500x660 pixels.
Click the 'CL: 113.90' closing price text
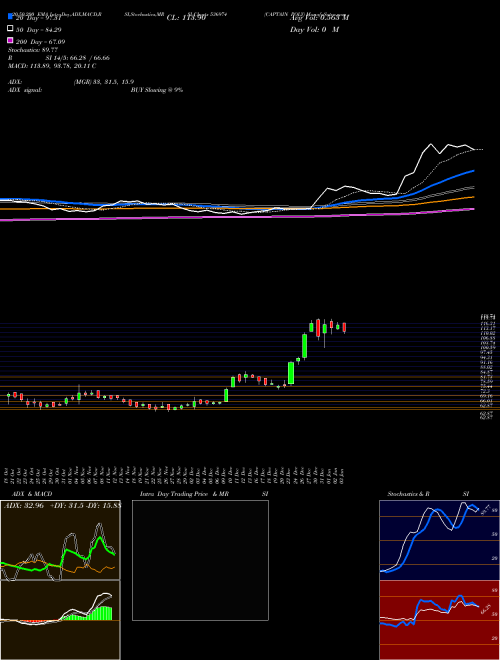pyautogui.click(x=186, y=18)
